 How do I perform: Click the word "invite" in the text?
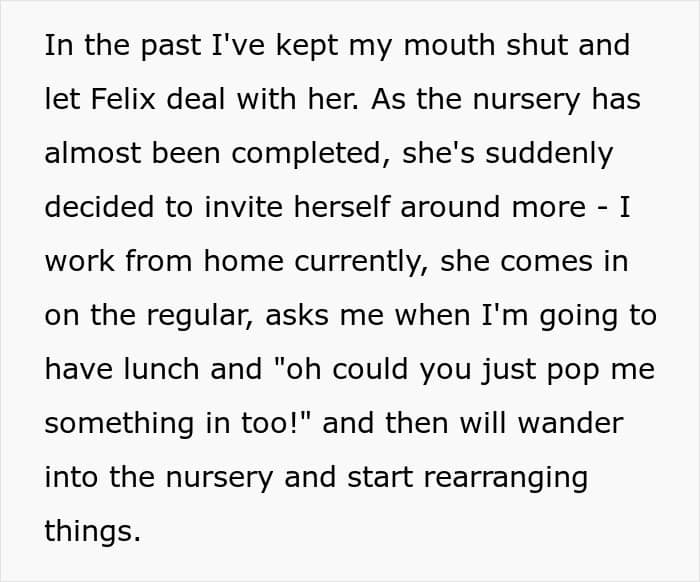[x=244, y=207]
